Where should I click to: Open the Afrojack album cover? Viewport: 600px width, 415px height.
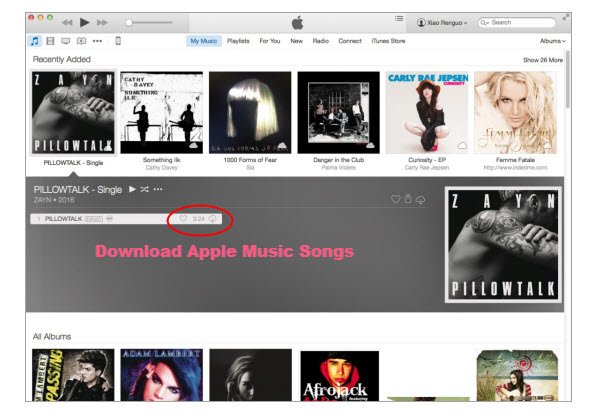[x=340, y=376]
